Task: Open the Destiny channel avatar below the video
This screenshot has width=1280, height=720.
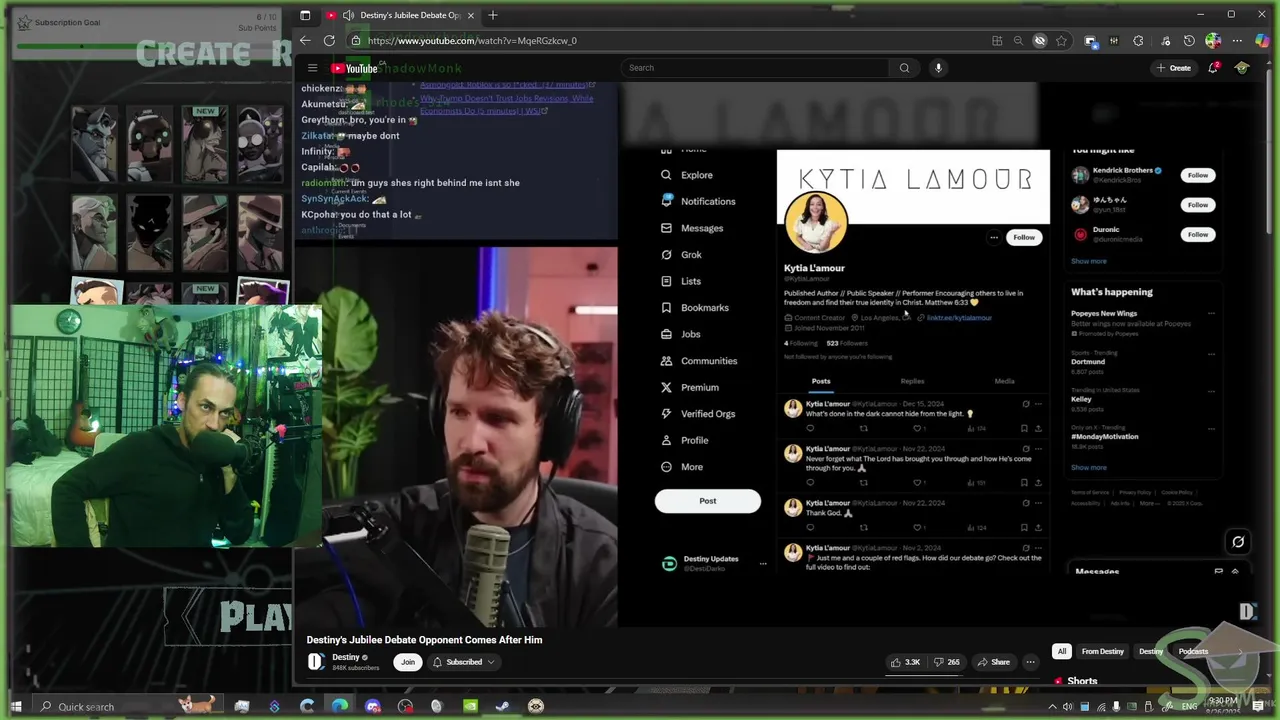Action: pyautogui.click(x=316, y=662)
